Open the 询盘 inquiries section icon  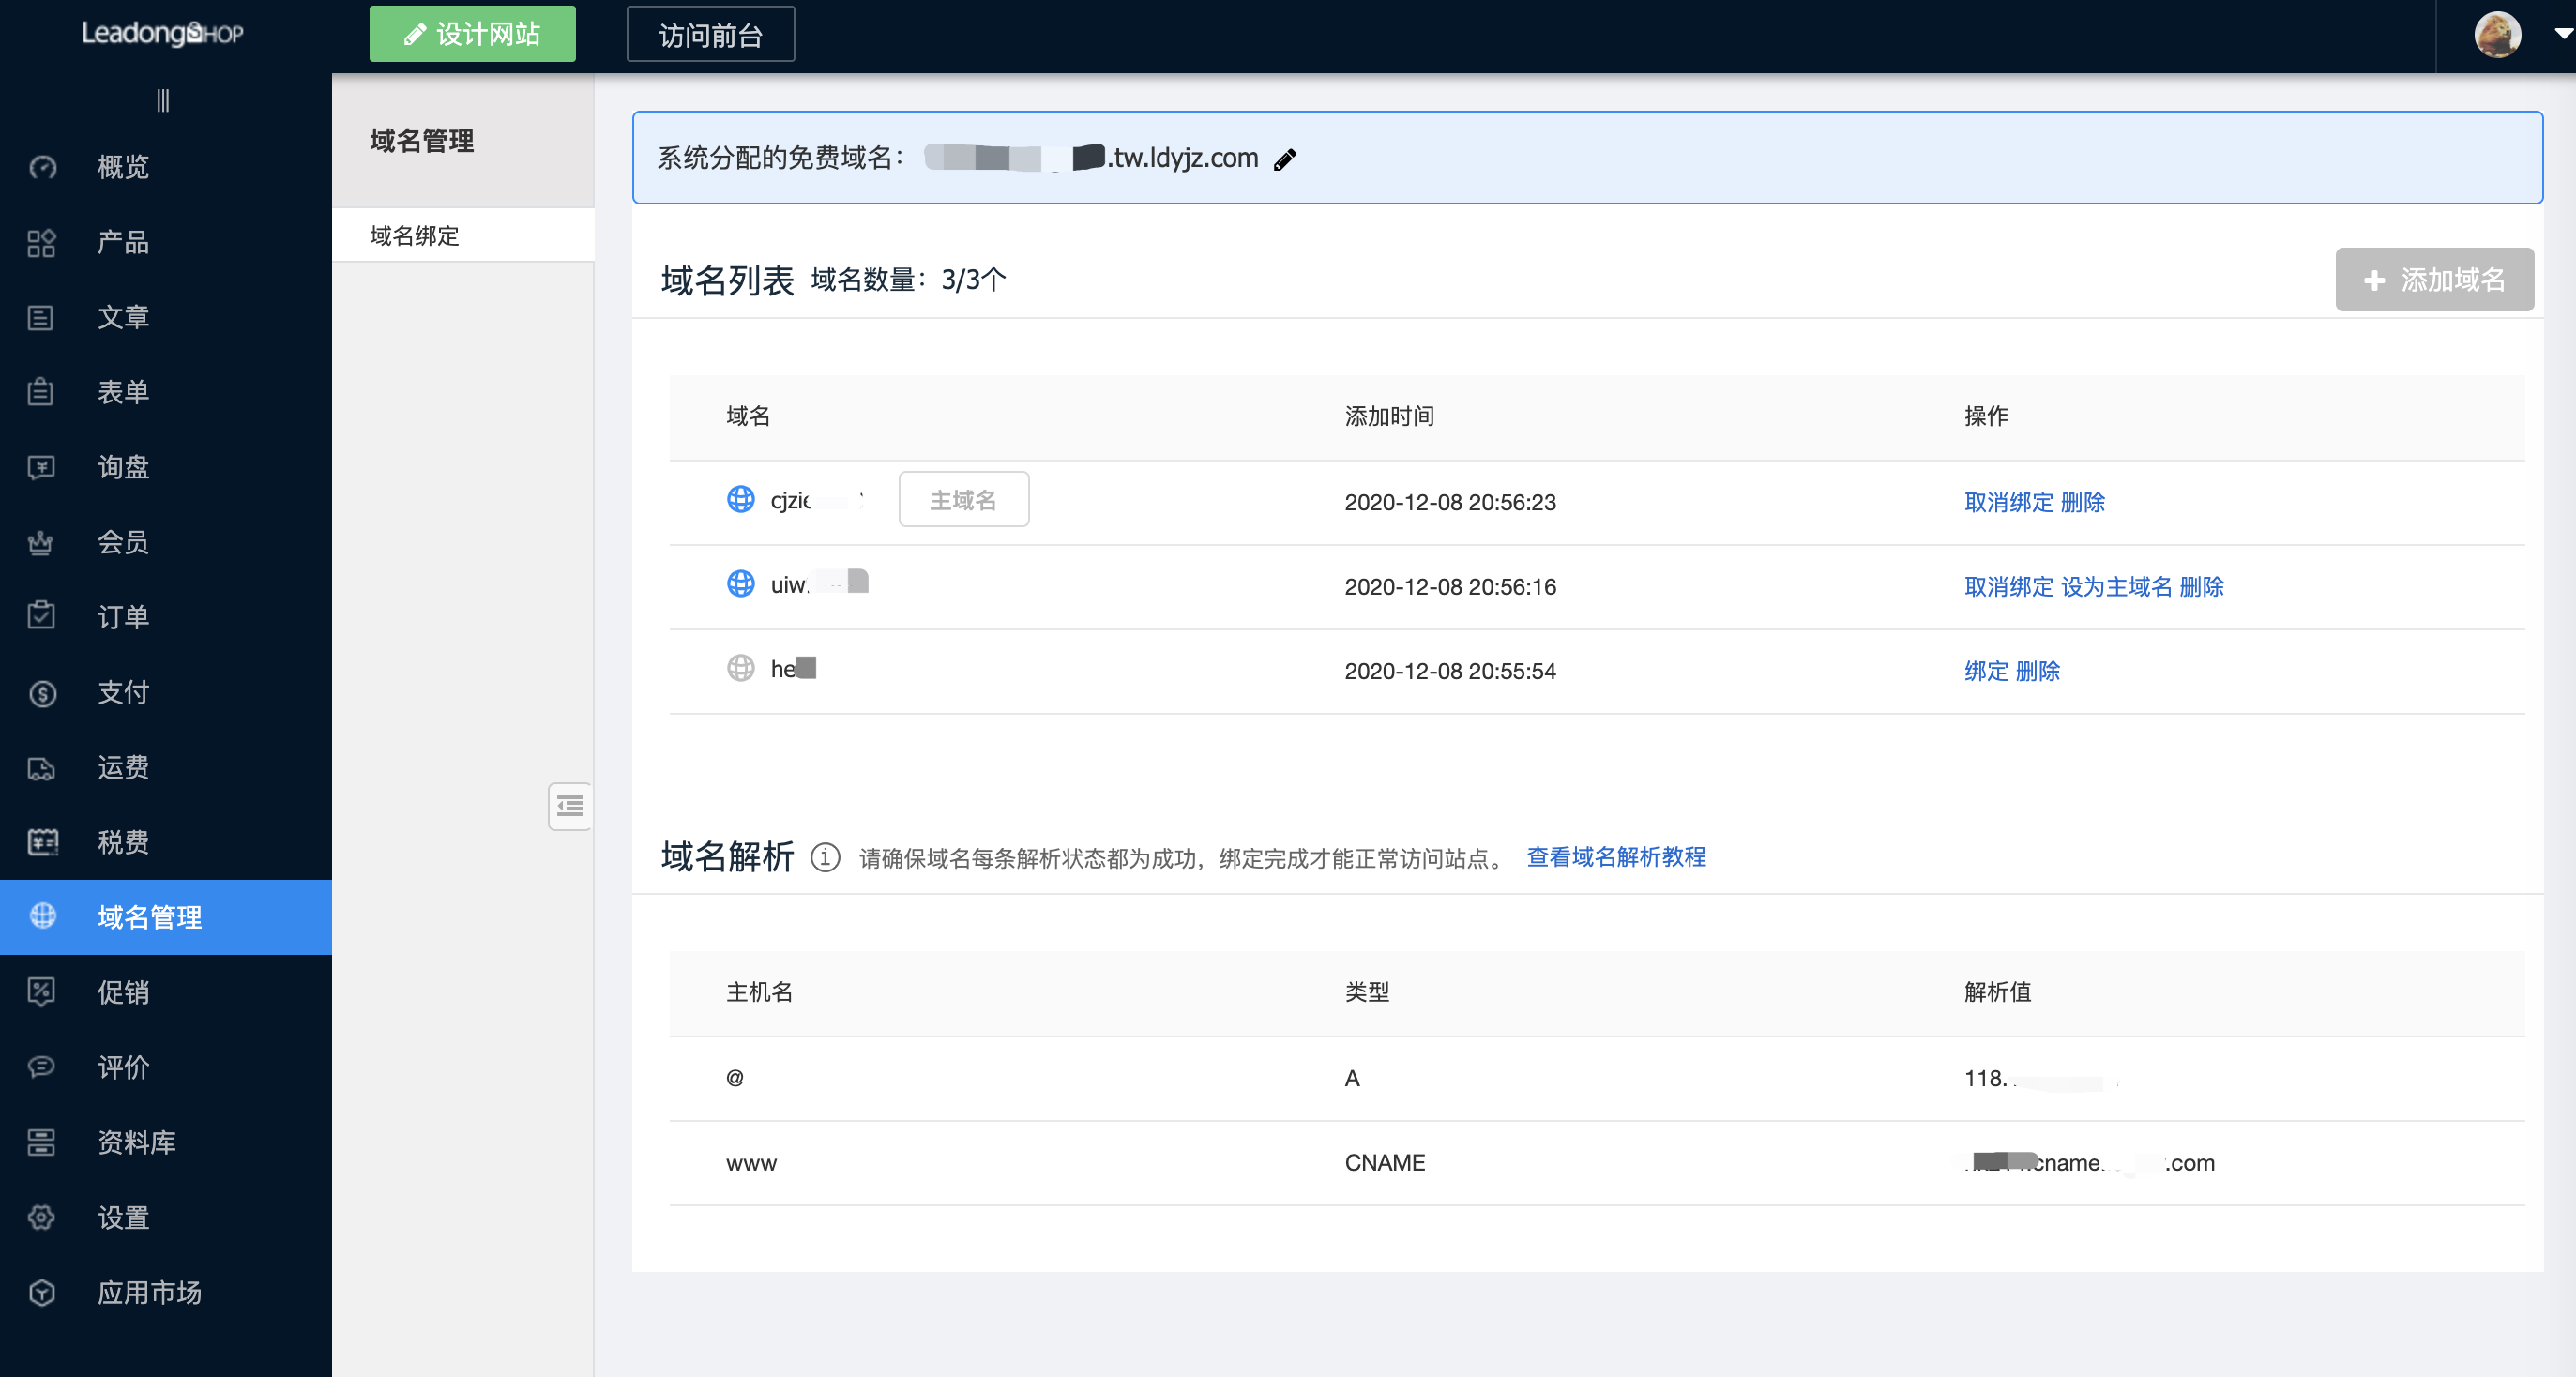(41, 467)
